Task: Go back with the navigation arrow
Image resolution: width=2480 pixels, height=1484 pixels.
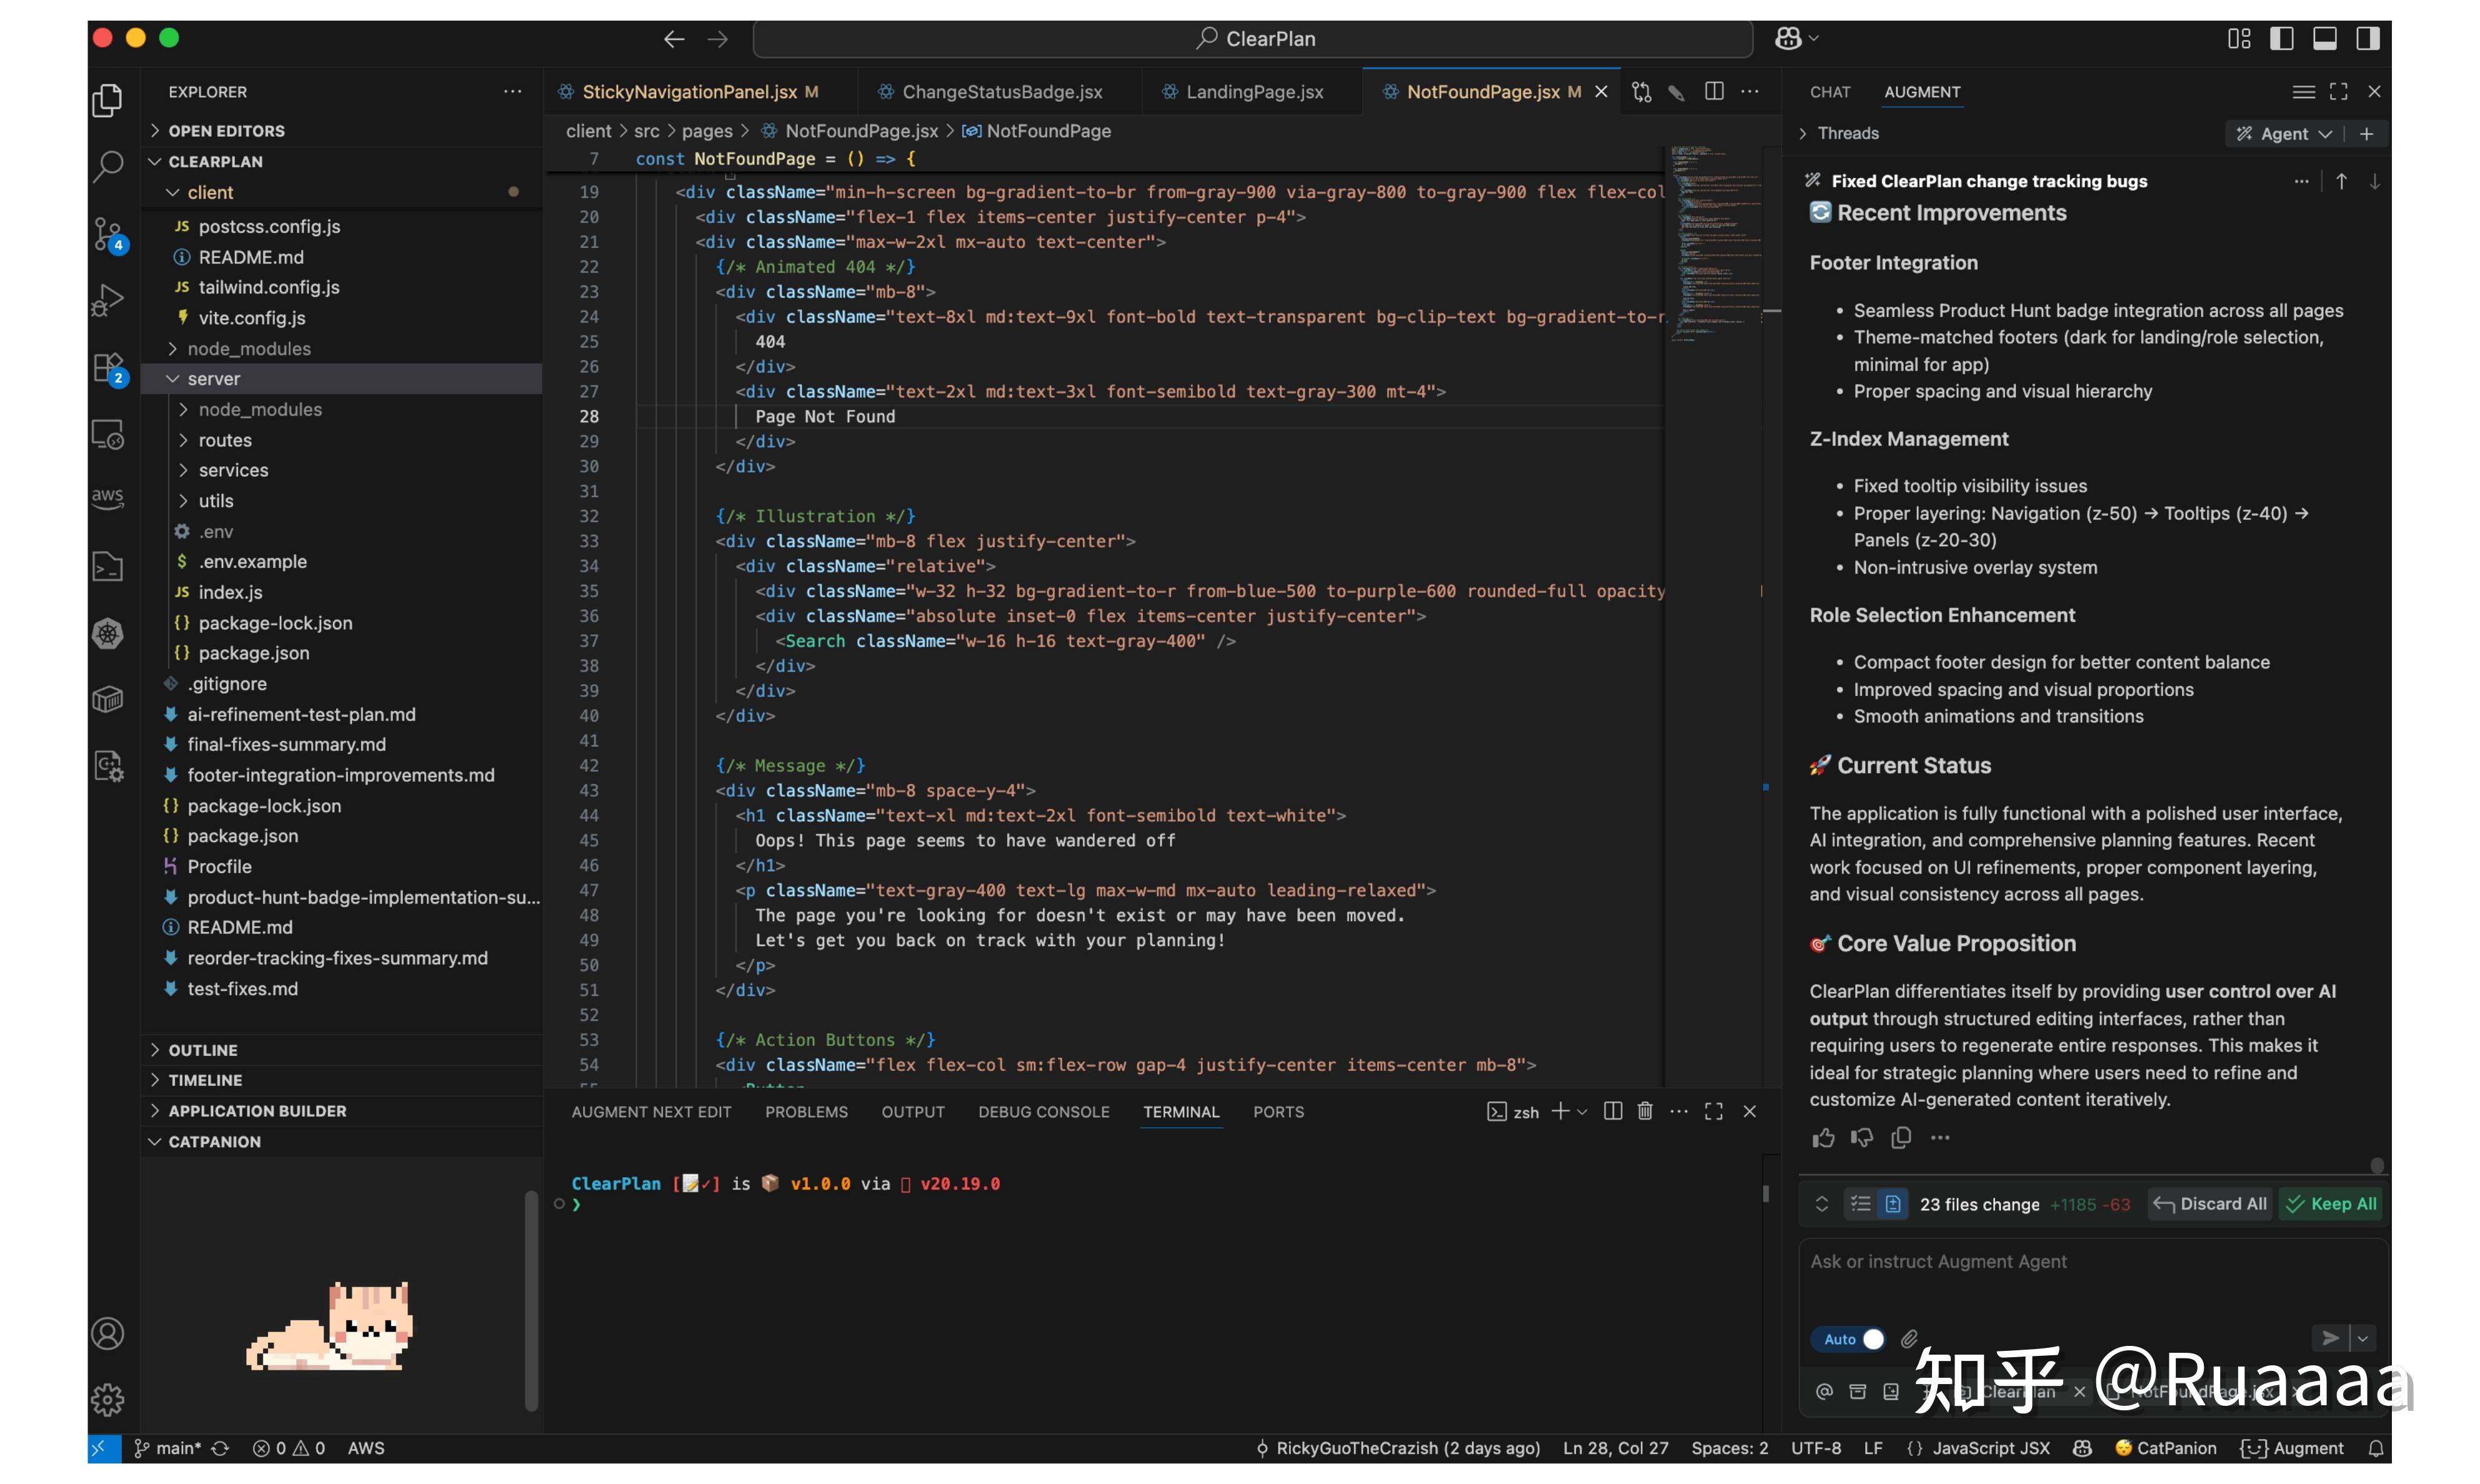Action: [x=674, y=39]
